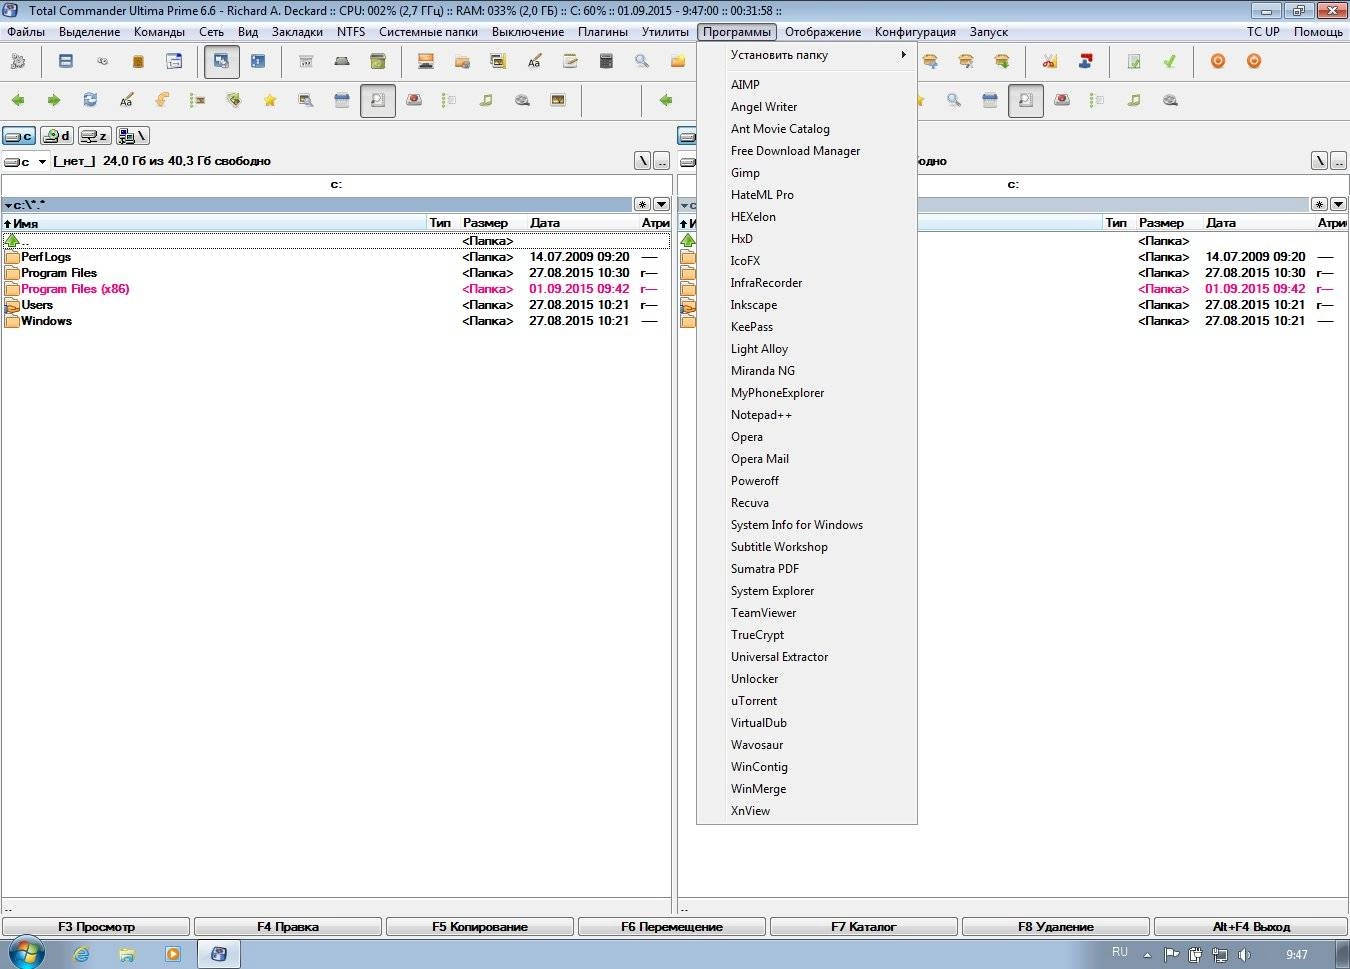Screen dimensions: 1350x969
Task: Click F5 Копирование button
Action: pos(480,927)
